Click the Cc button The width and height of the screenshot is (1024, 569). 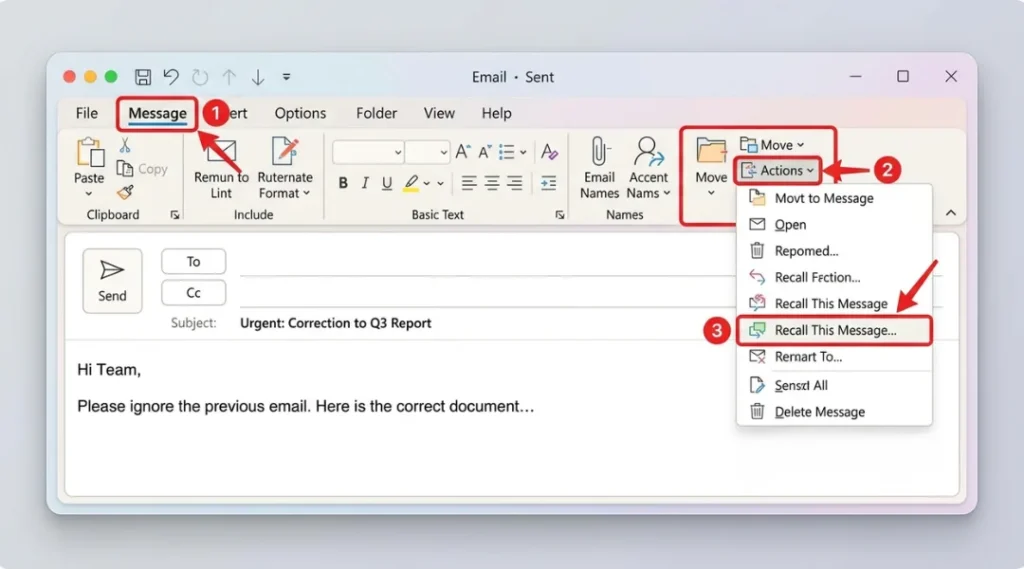[x=193, y=293]
